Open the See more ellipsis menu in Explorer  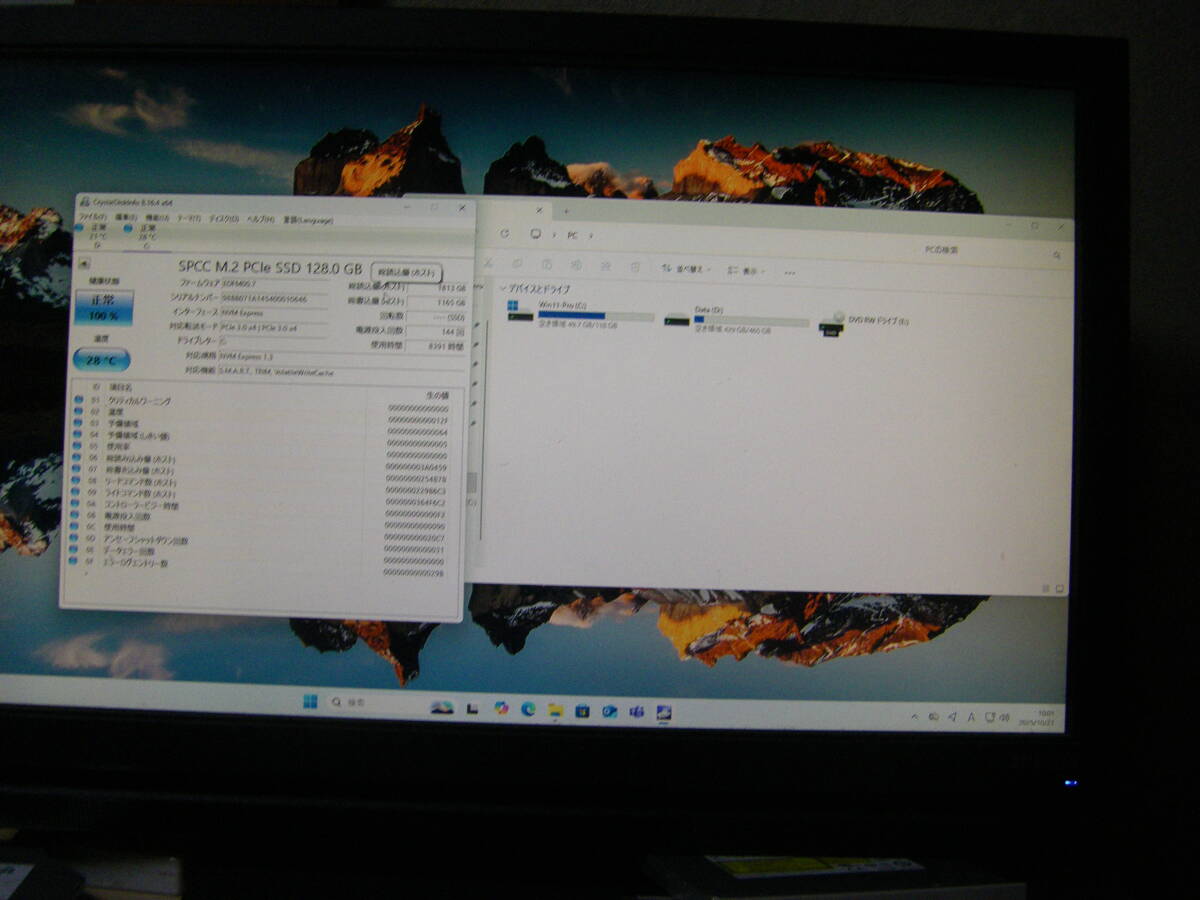click(790, 272)
